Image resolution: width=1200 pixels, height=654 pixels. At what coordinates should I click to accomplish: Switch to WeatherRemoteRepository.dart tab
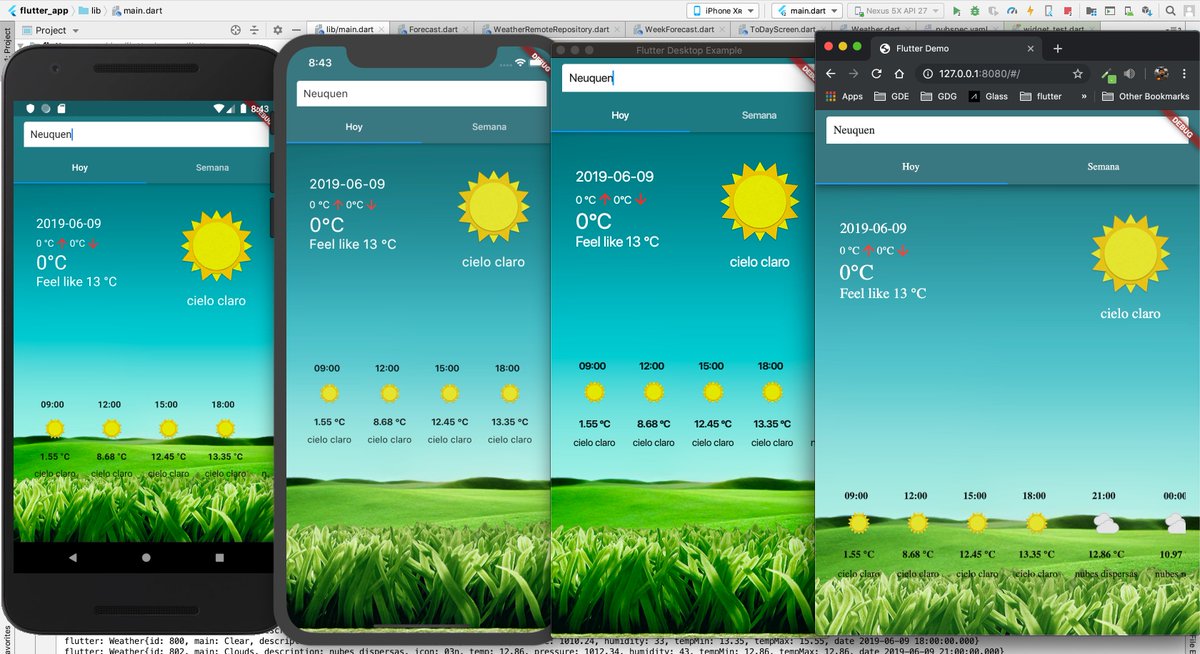(550, 30)
